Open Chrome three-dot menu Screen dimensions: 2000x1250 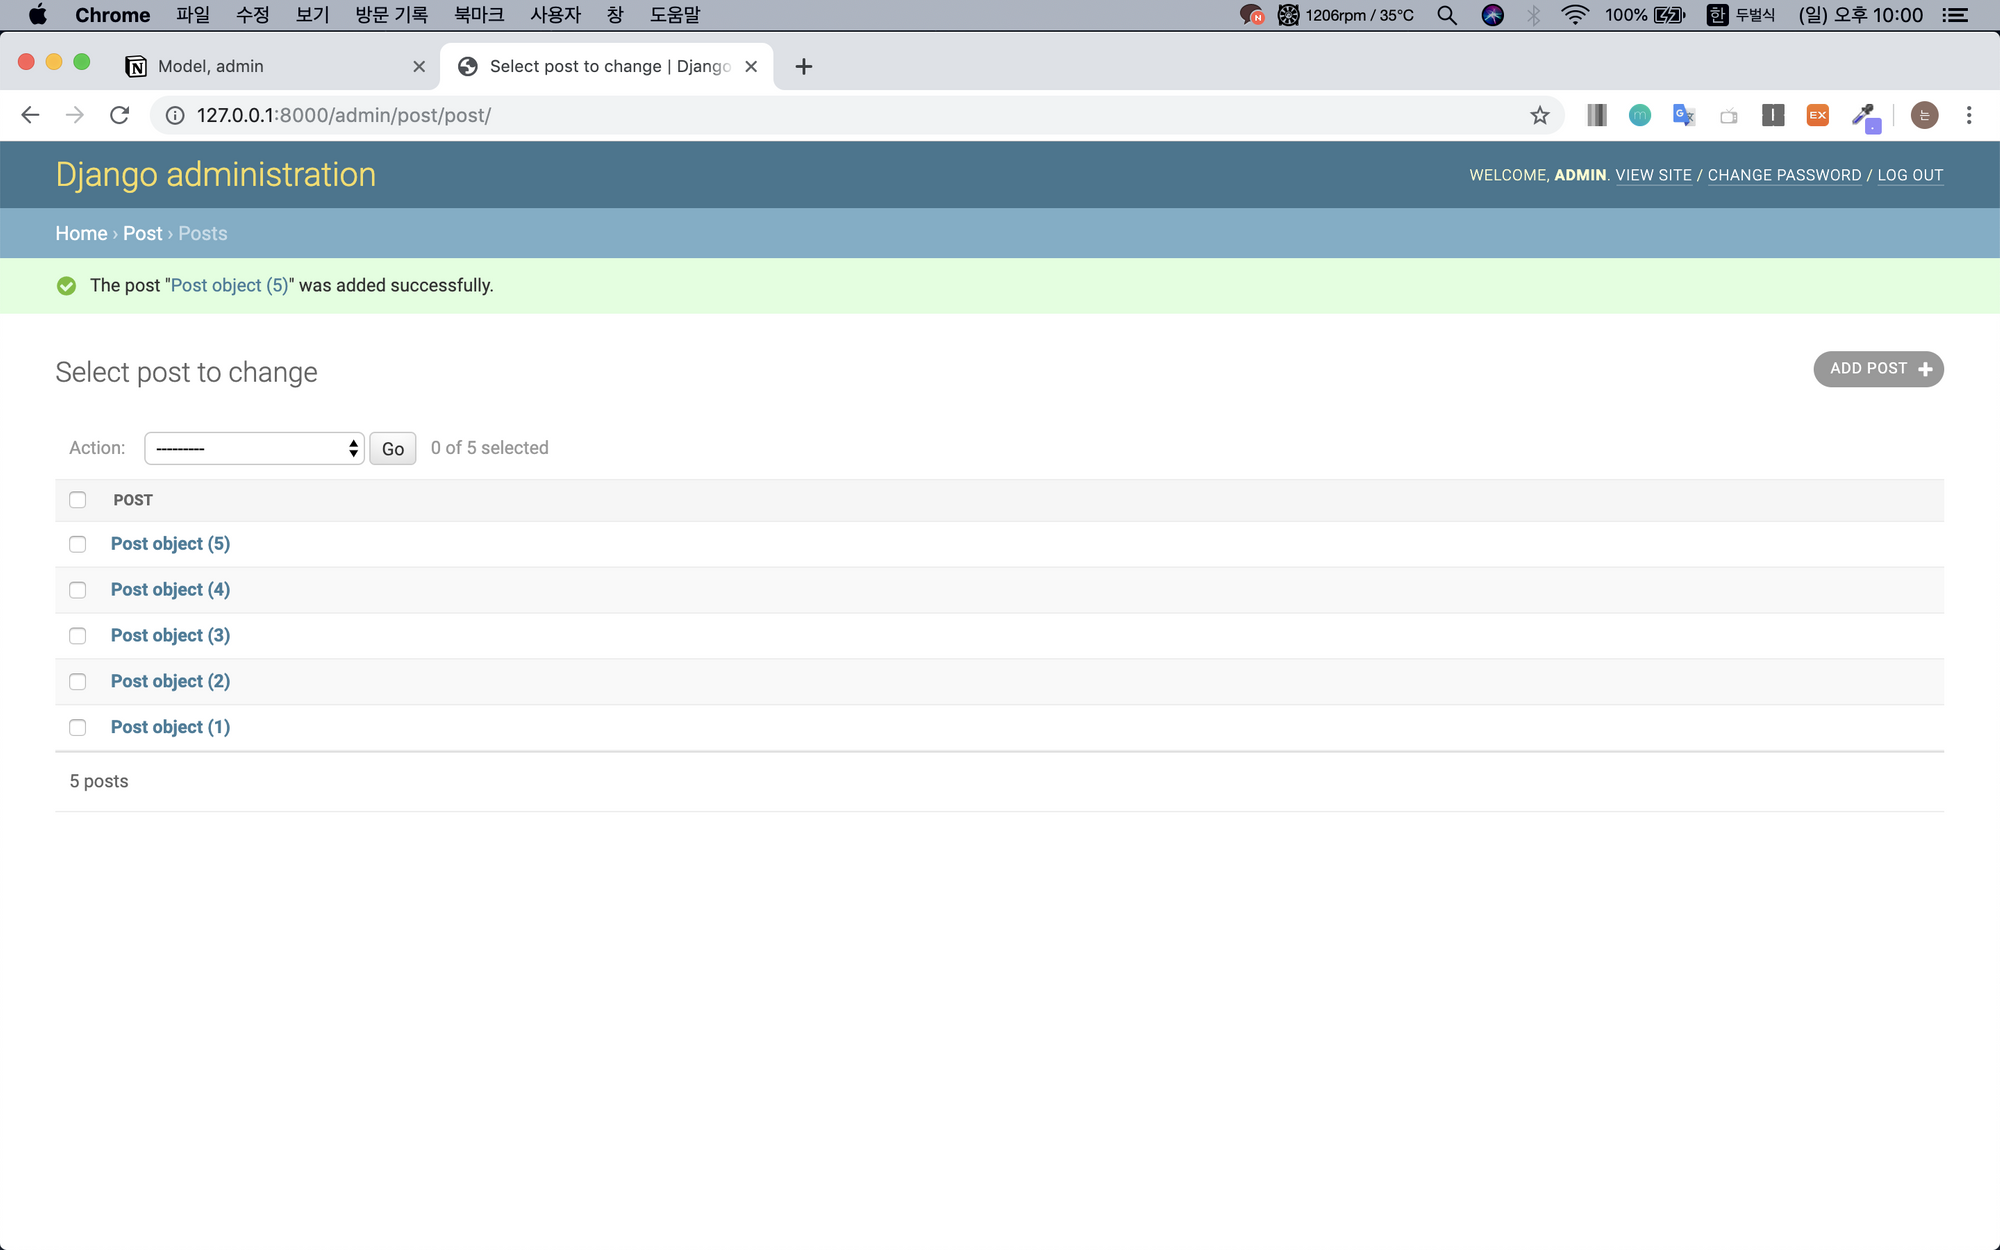pos(1968,115)
